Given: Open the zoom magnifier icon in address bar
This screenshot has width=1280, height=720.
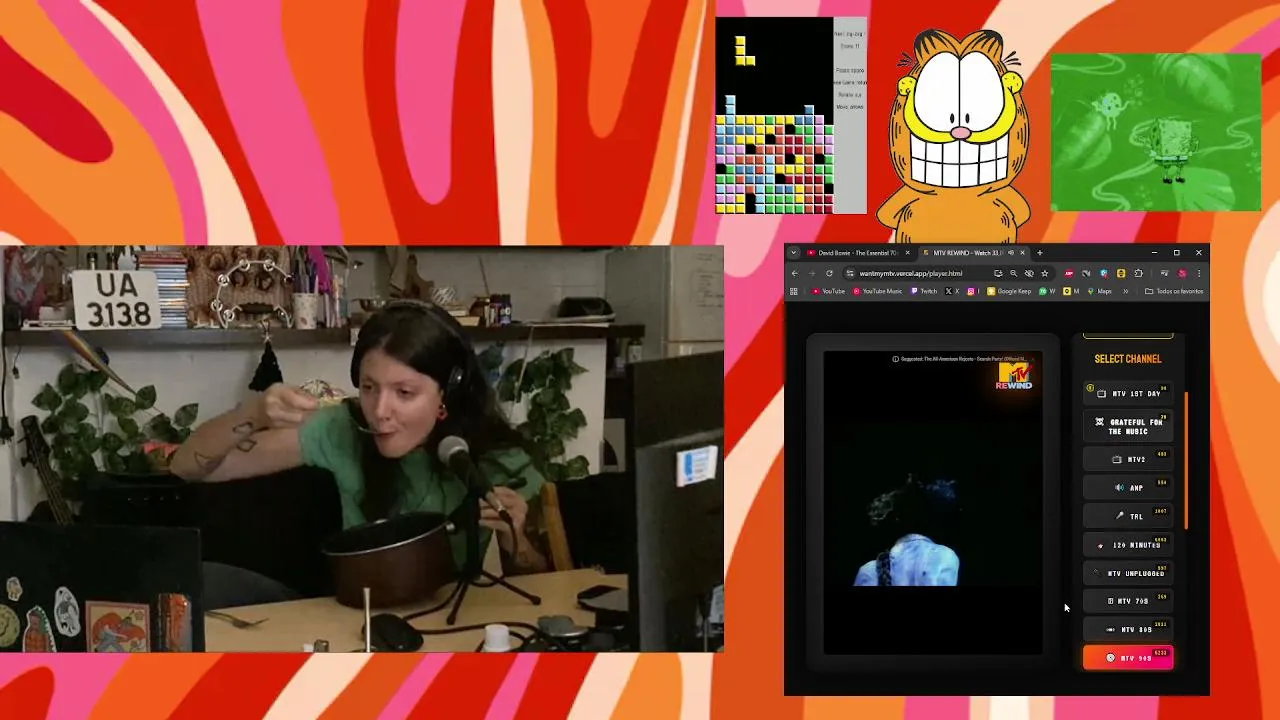Looking at the screenshot, I should (x=1014, y=273).
